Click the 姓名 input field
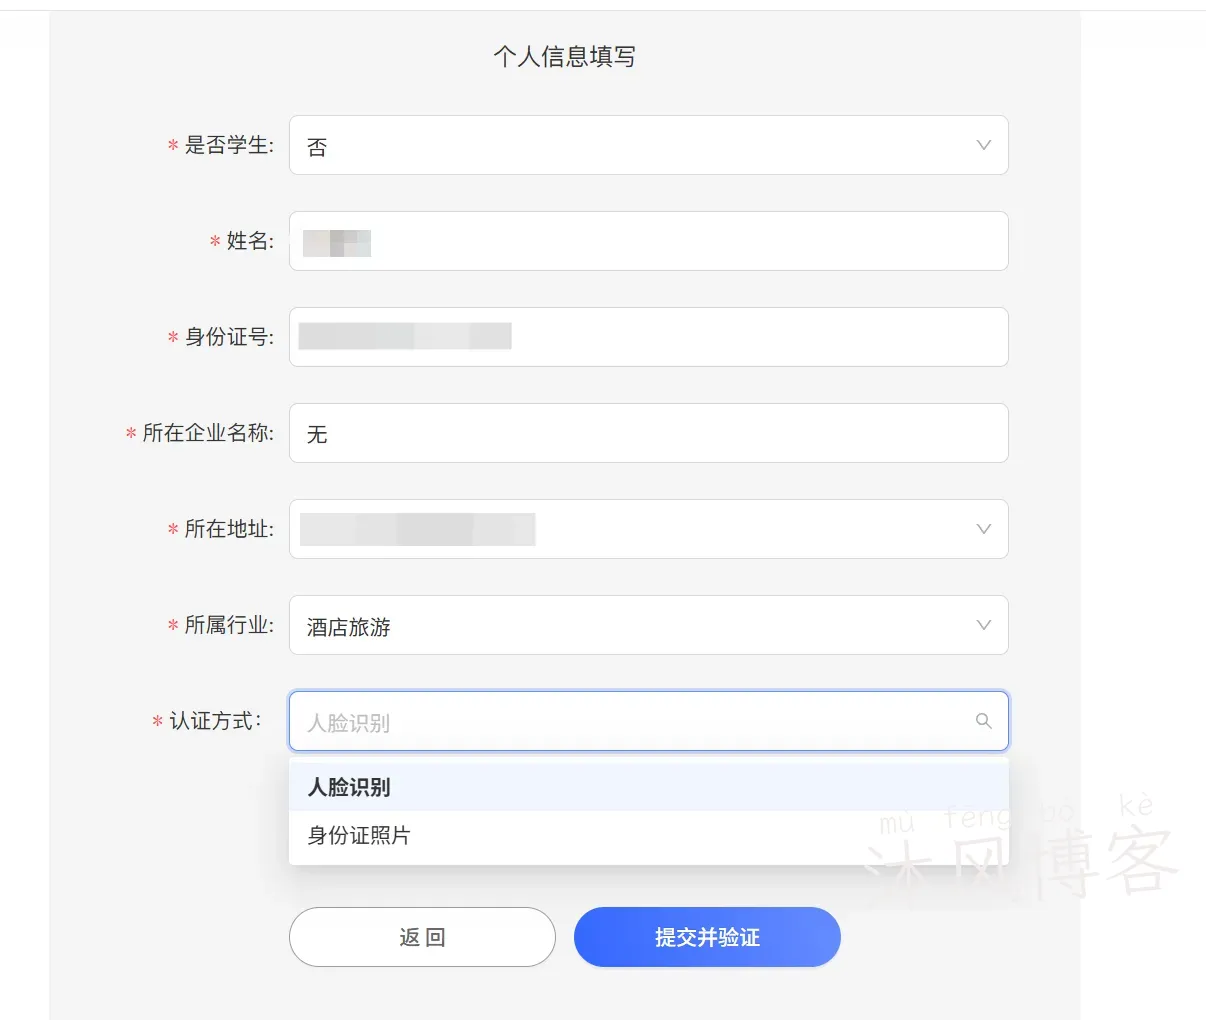This screenshot has width=1206, height=1020. coord(648,241)
